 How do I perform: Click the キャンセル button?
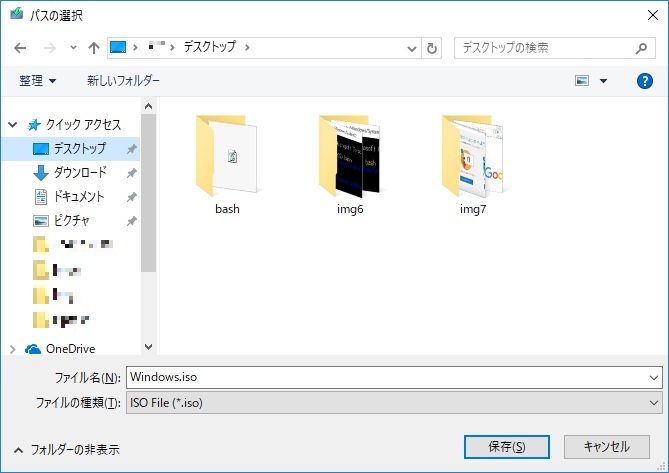click(606, 447)
